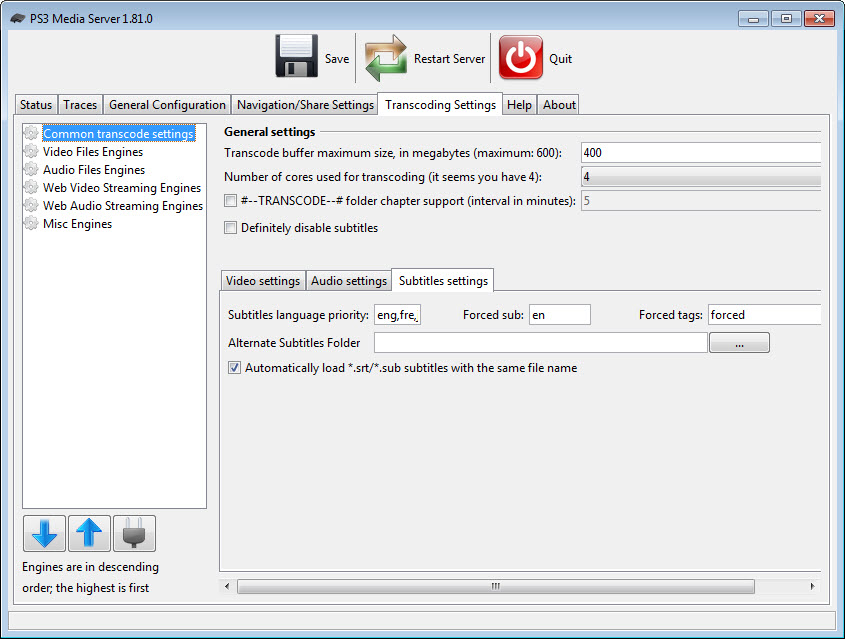Browse for Alternate Subtitles Folder (...)

(x=739, y=343)
